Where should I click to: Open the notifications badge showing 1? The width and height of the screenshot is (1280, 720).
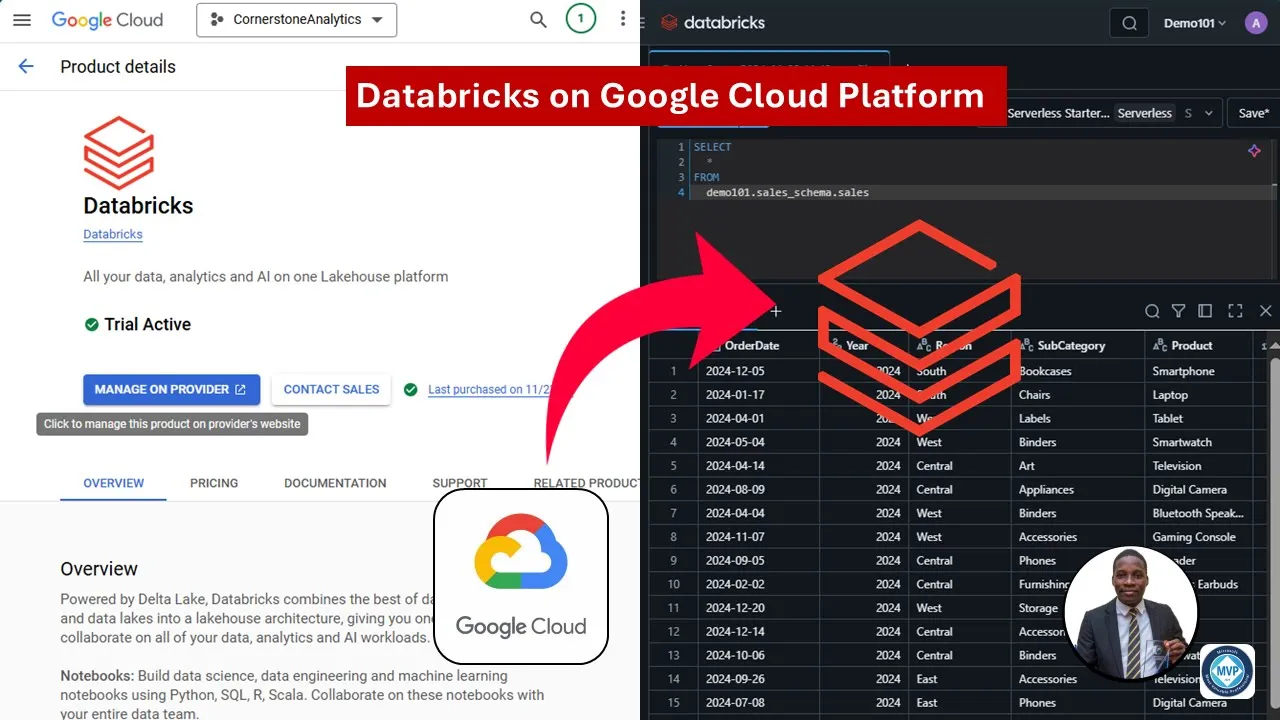(x=580, y=19)
